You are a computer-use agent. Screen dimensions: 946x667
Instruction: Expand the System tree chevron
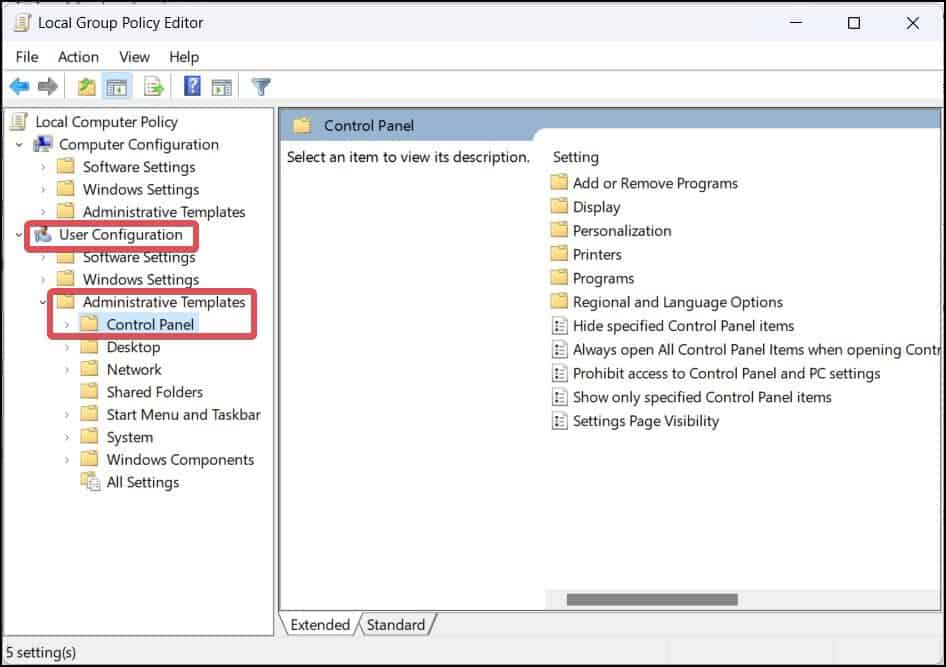click(67, 437)
